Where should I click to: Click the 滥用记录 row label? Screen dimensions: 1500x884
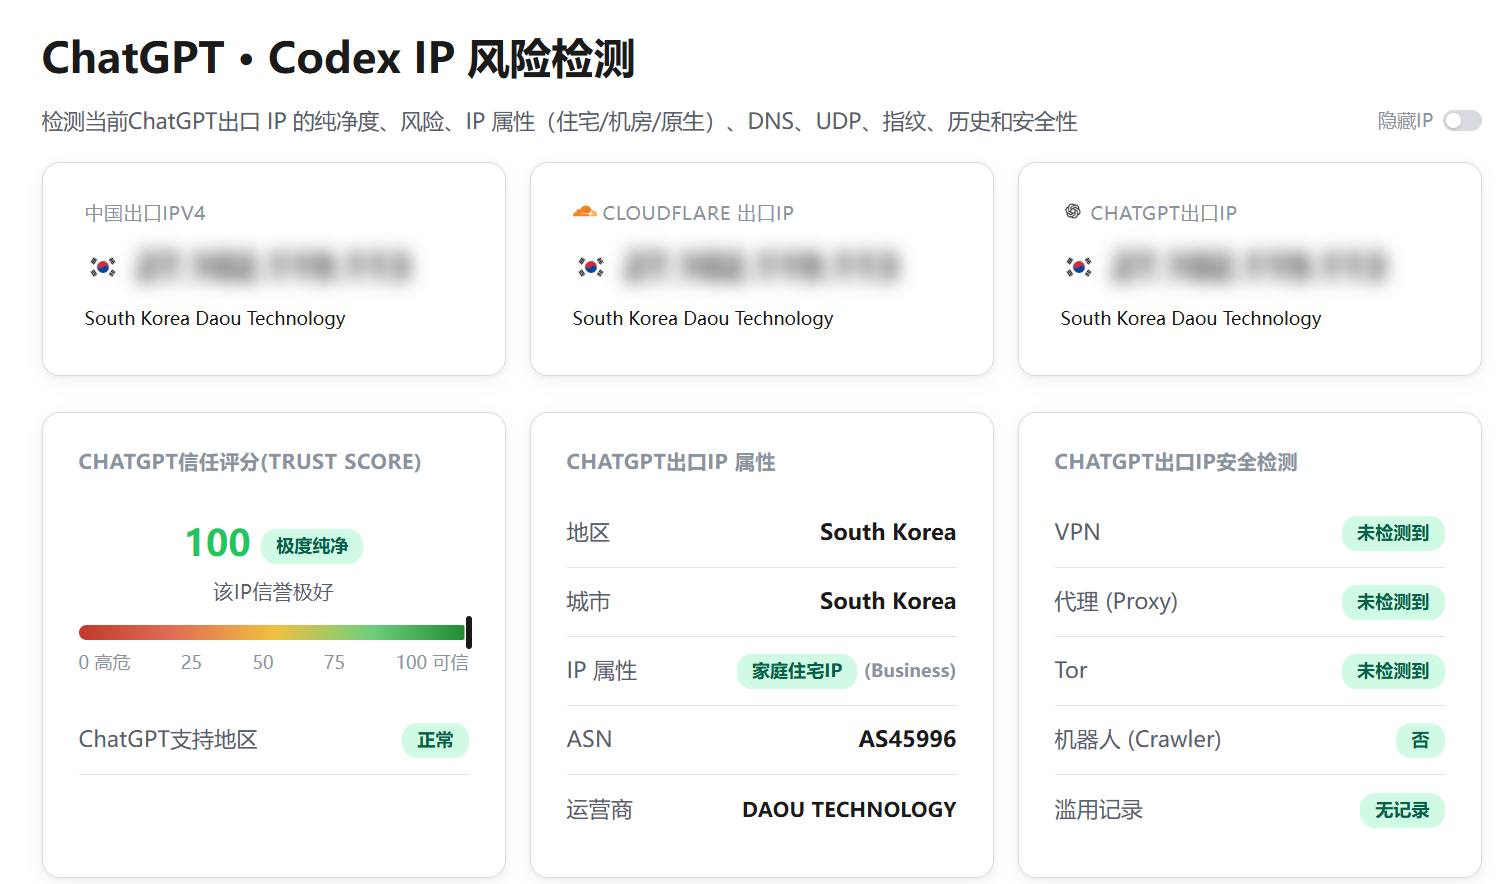coord(1099,809)
